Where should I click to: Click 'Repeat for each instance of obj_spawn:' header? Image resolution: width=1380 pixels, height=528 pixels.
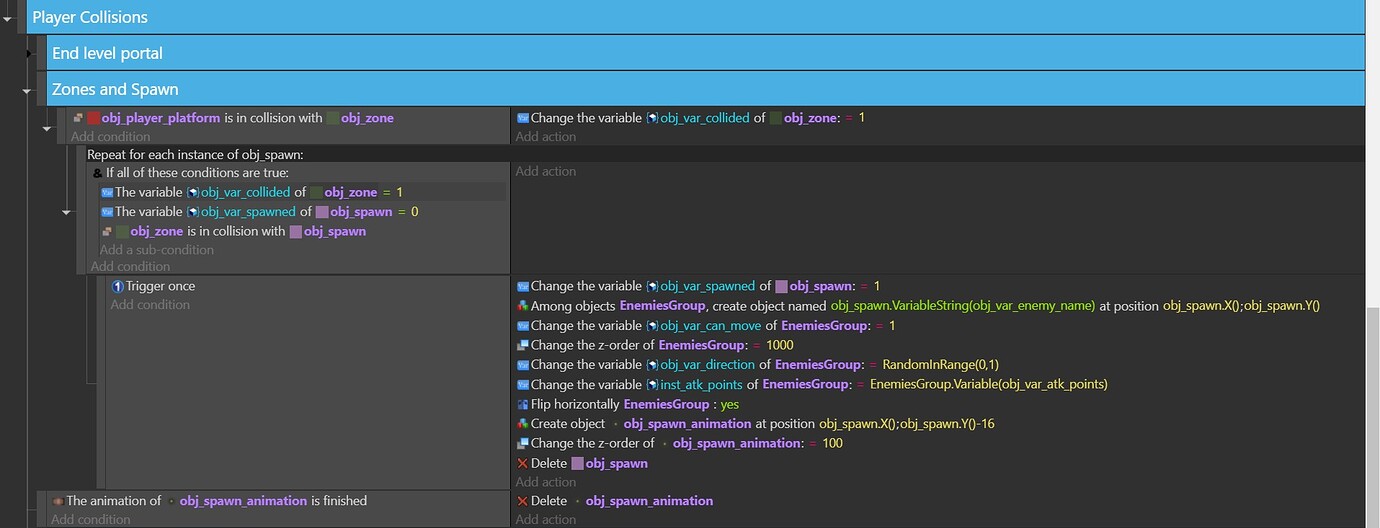pyautogui.click(x=195, y=154)
